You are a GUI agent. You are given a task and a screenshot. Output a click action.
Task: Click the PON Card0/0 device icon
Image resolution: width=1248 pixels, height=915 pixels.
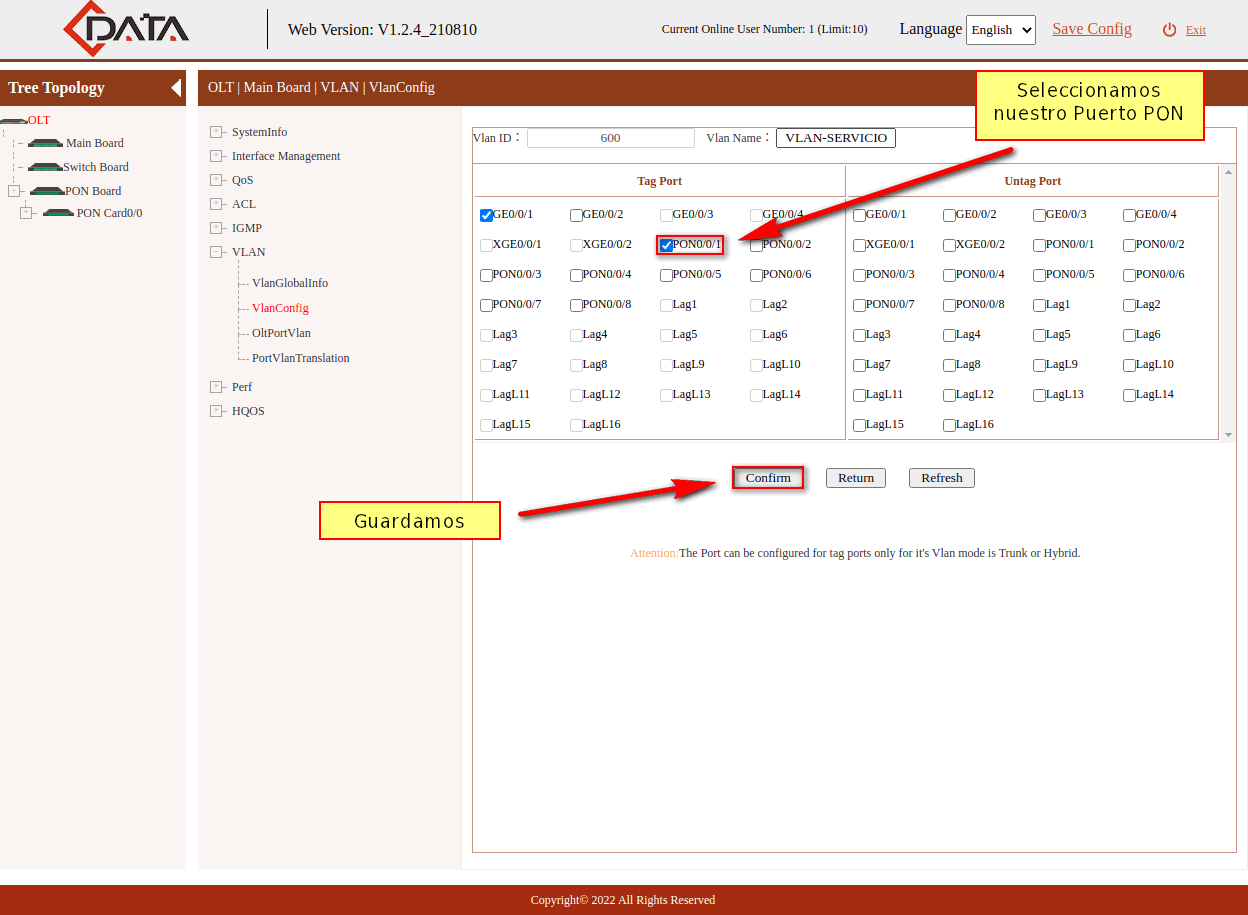click(59, 213)
